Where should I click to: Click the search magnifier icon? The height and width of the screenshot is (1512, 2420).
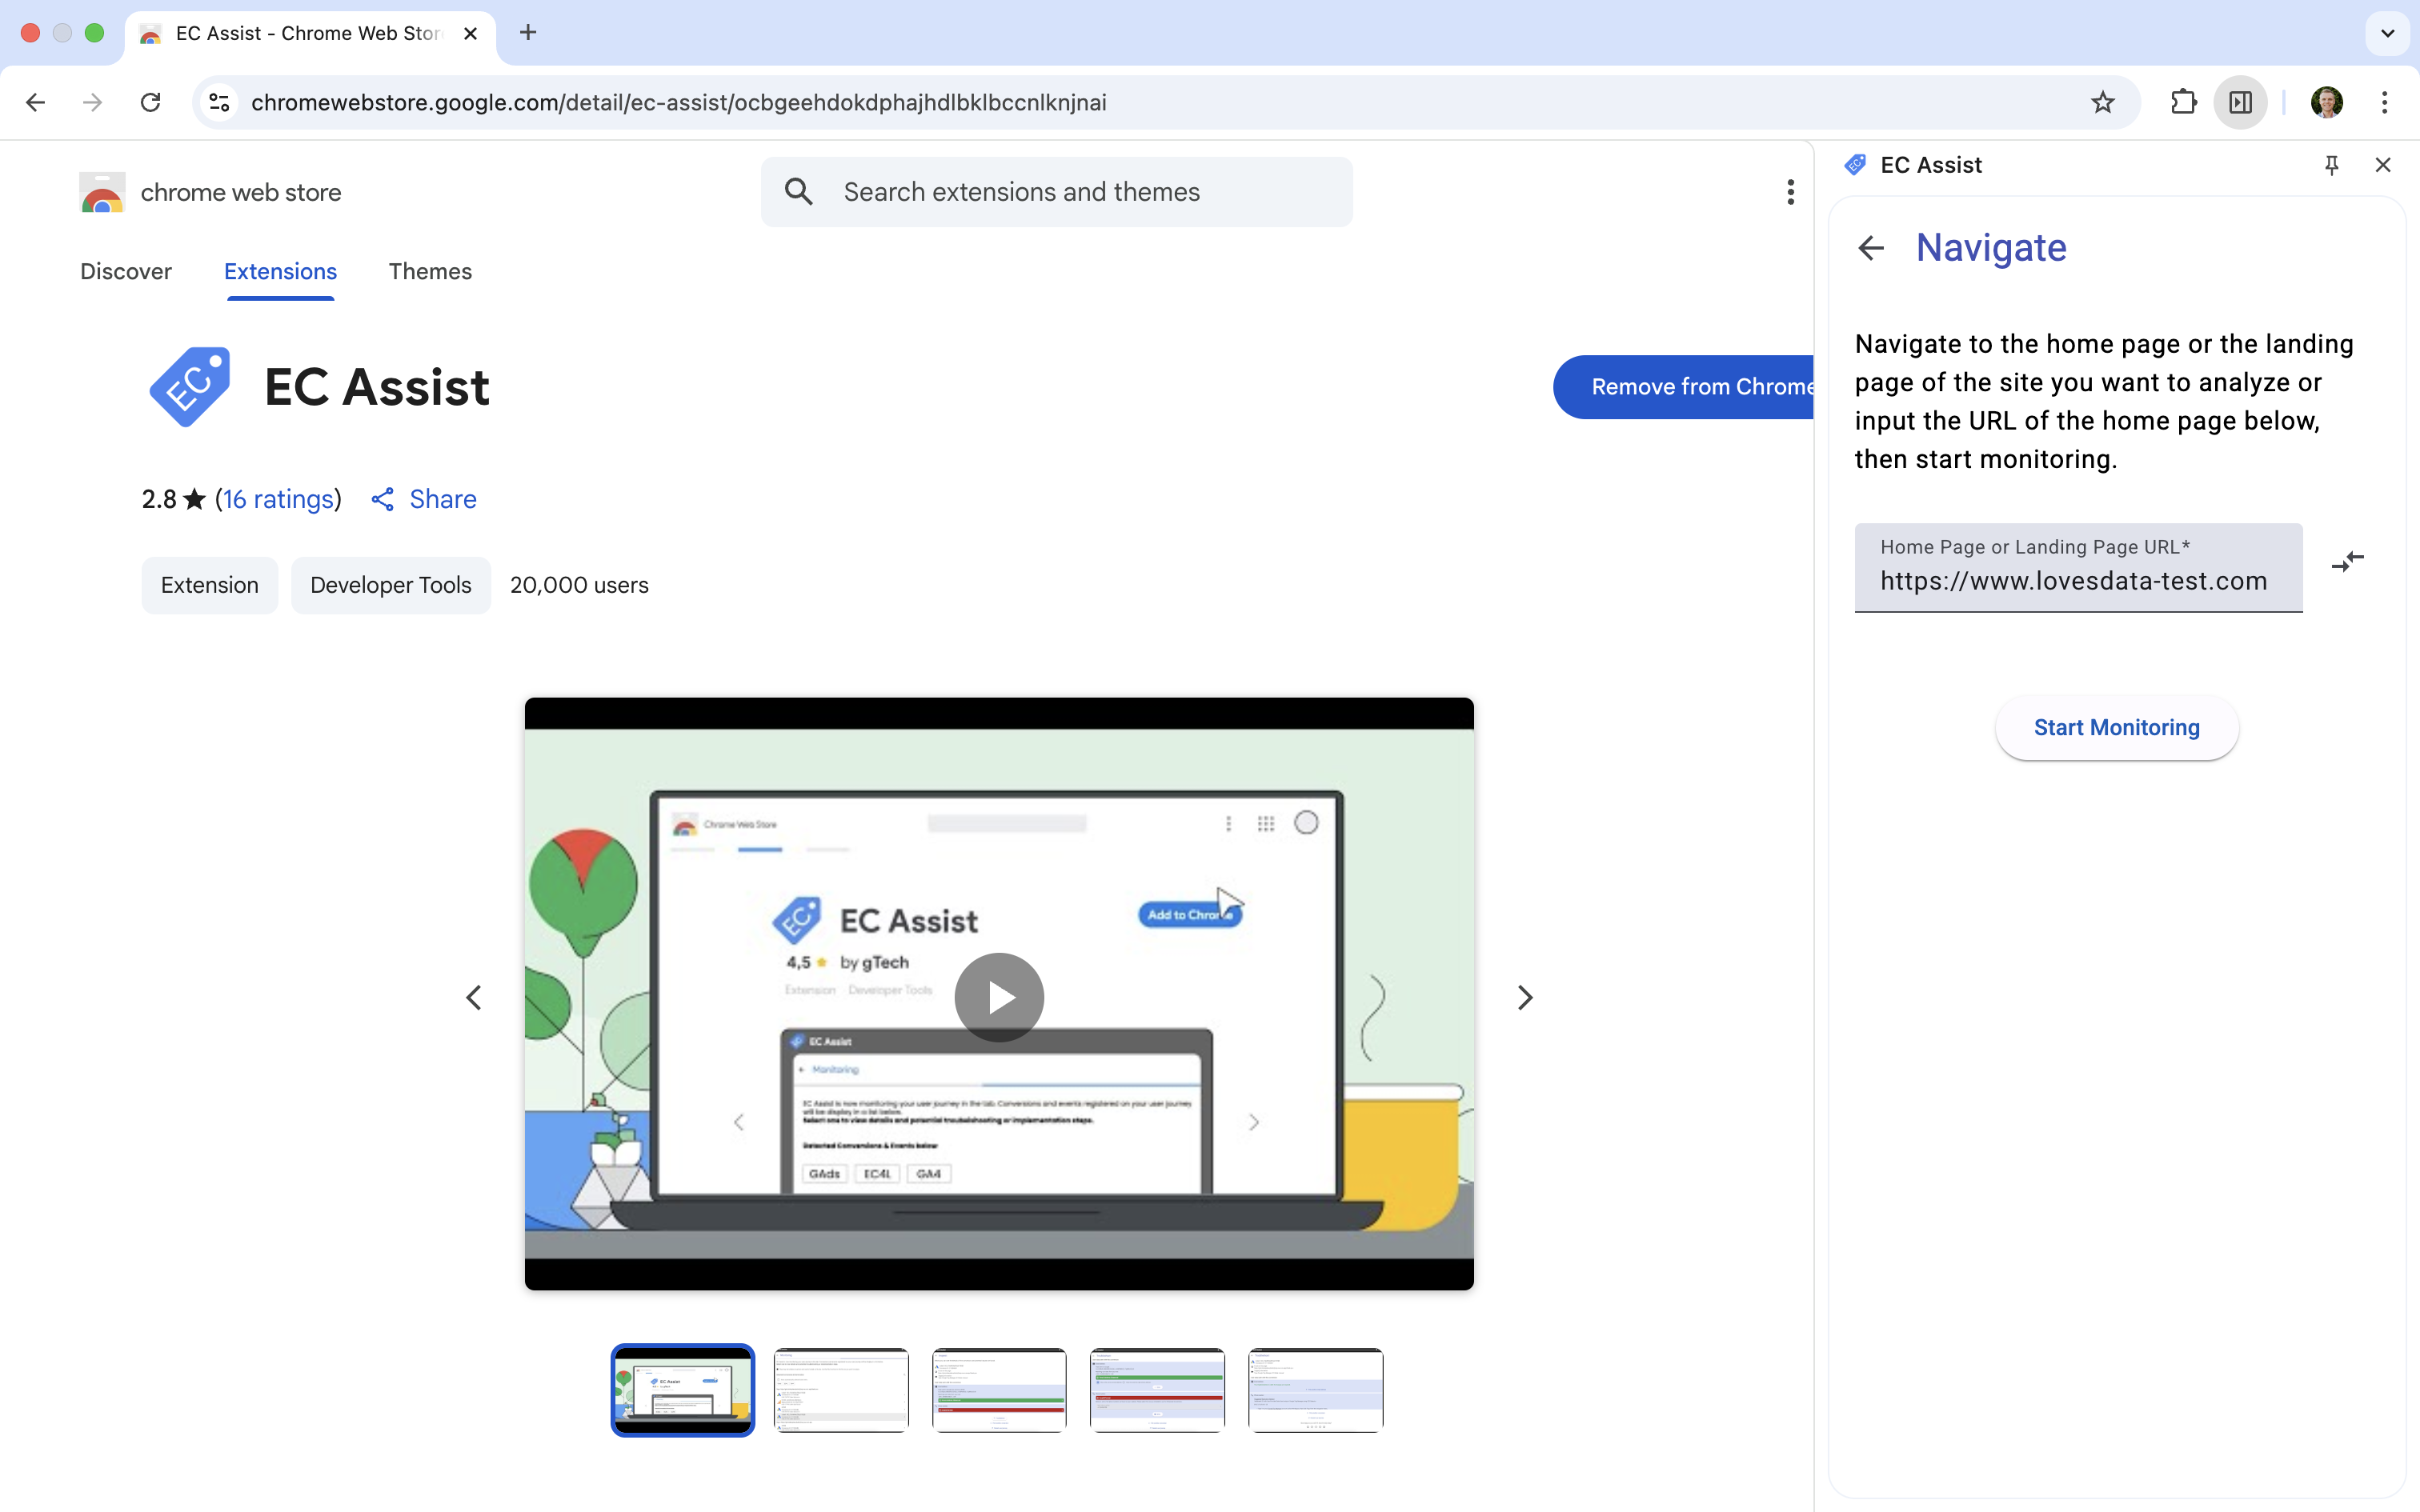click(798, 192)
